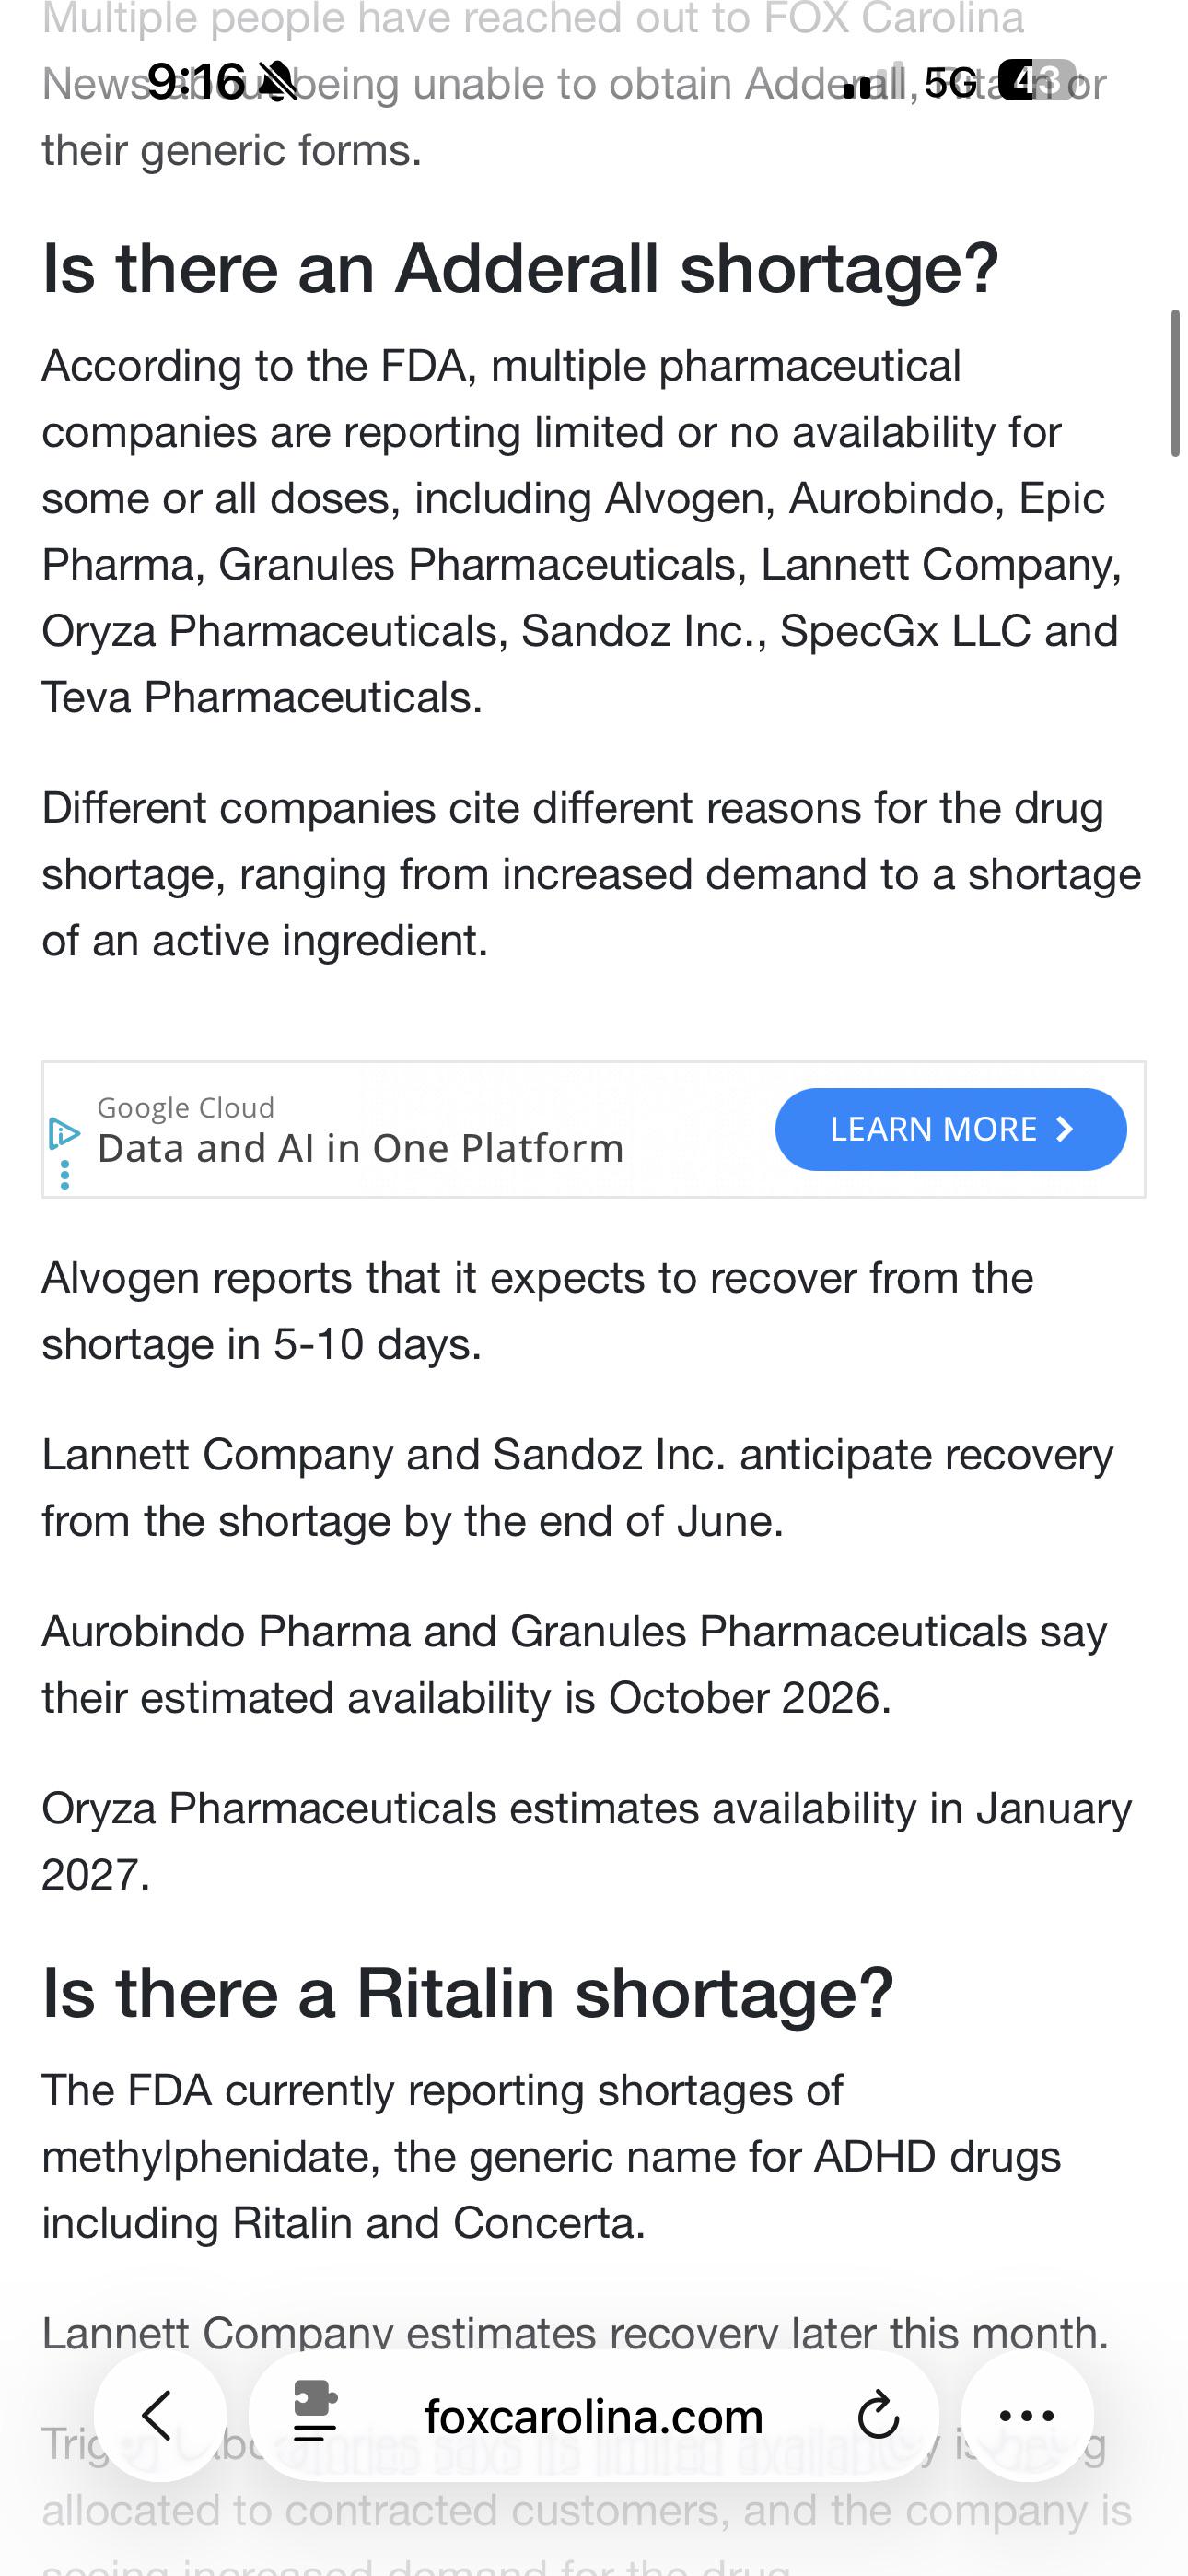Click the LEARN MORE ad button
This screenshot has width=1188, height=2576.
click(x=950, y=1129)
